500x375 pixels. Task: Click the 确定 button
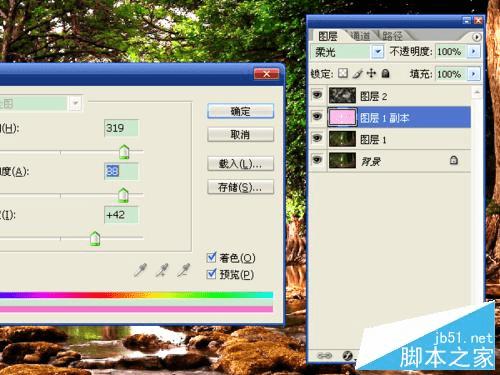(240, 111)
